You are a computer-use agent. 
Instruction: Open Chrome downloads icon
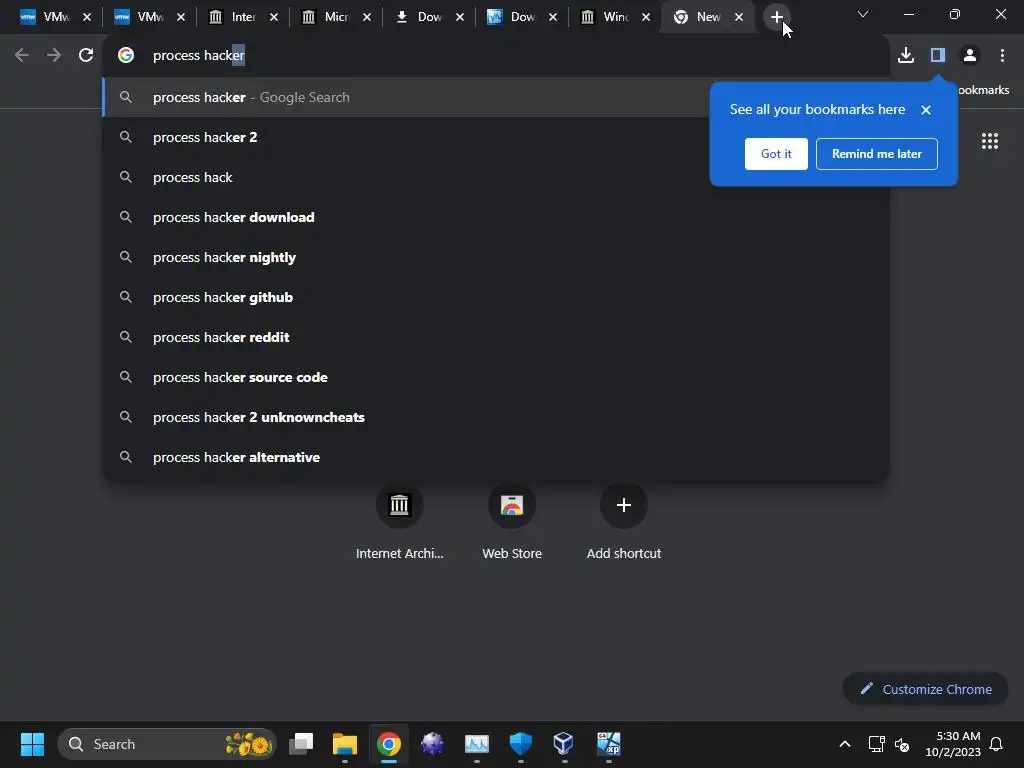pyautogui.click(x=906, y=56)
